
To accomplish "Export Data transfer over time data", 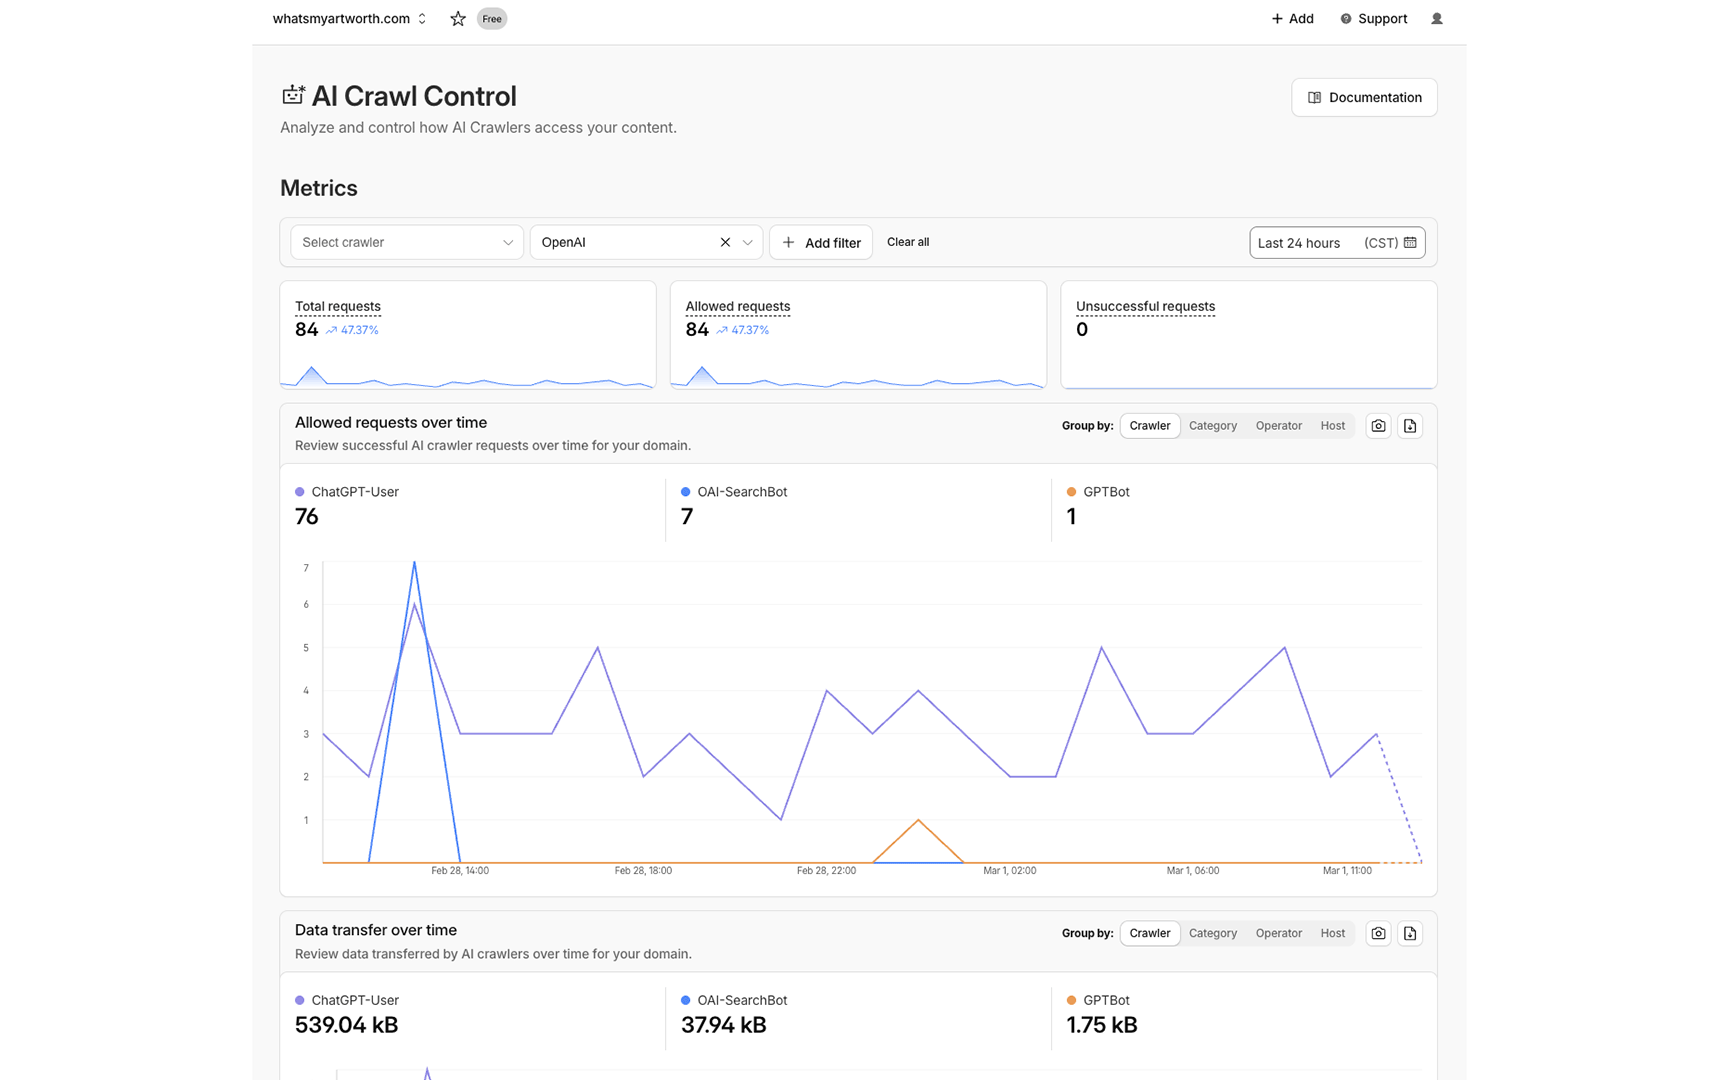I will click(x=1410, y=933).
